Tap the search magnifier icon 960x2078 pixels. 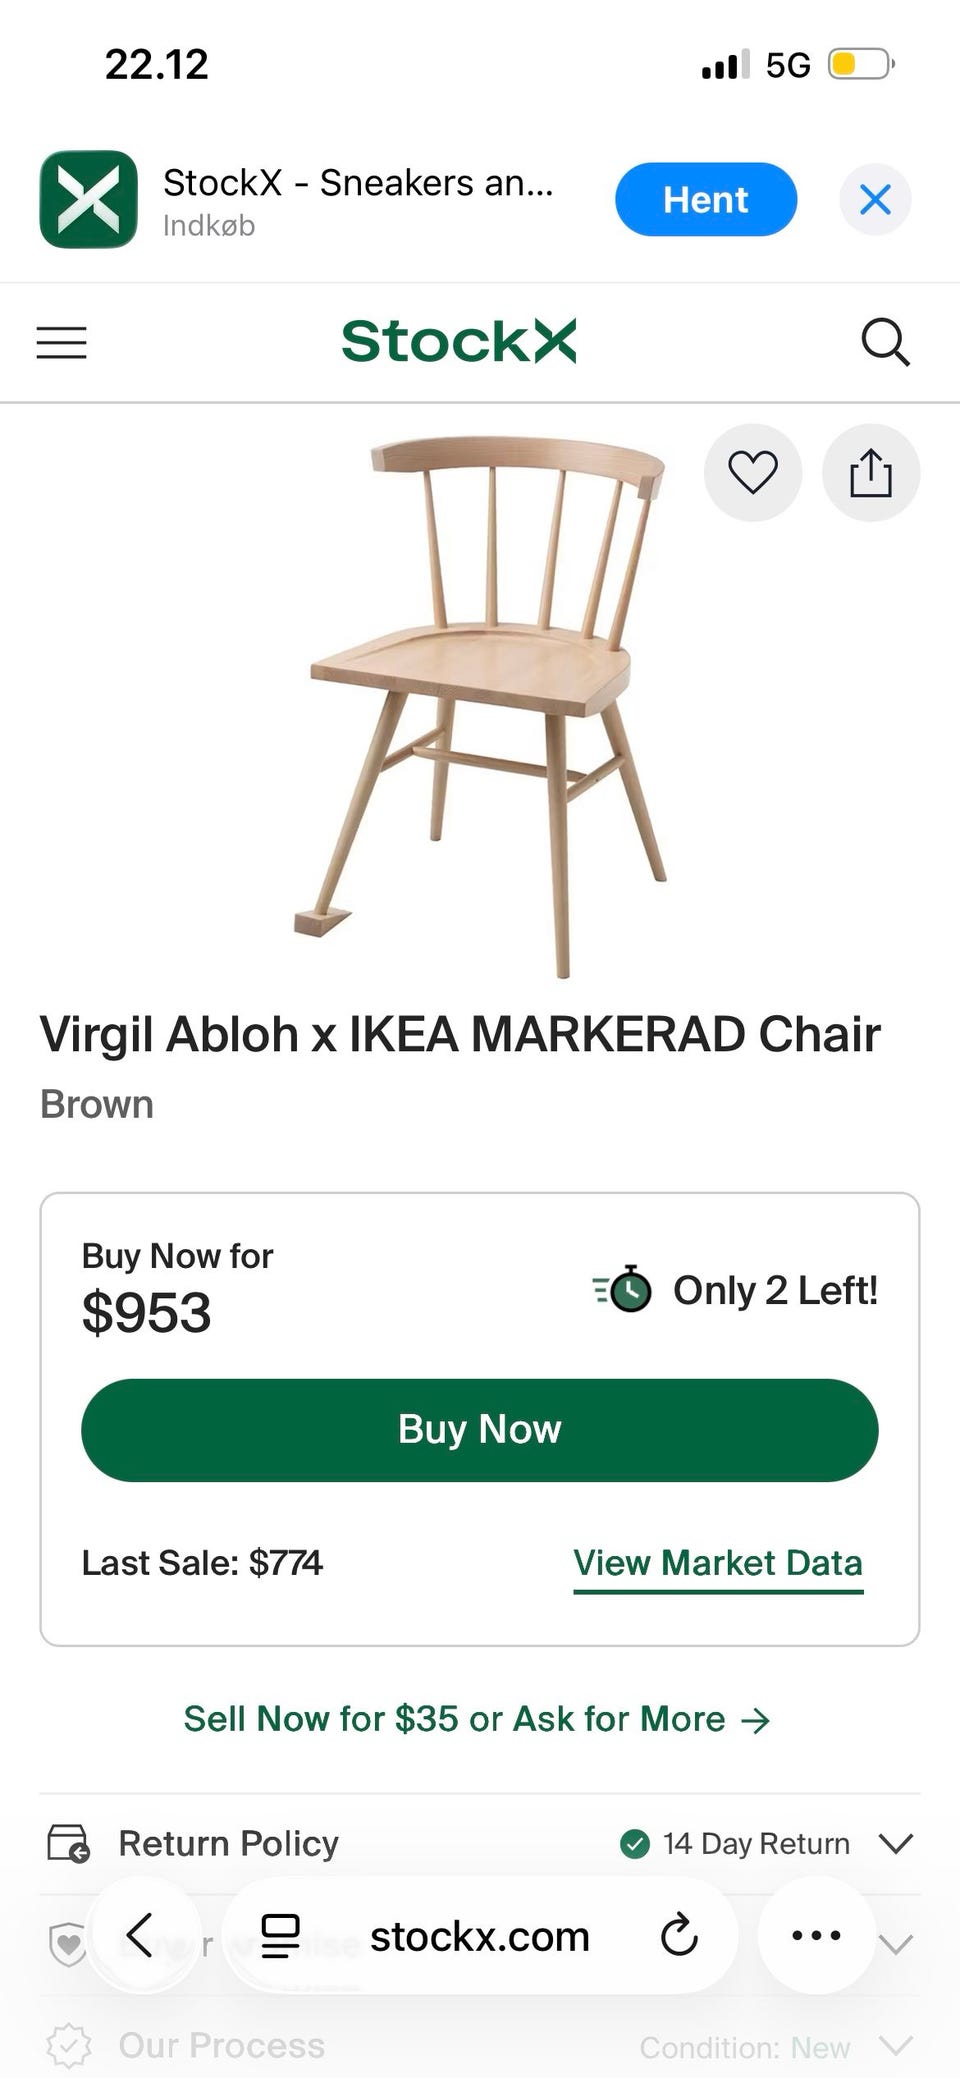click(885, 343)
